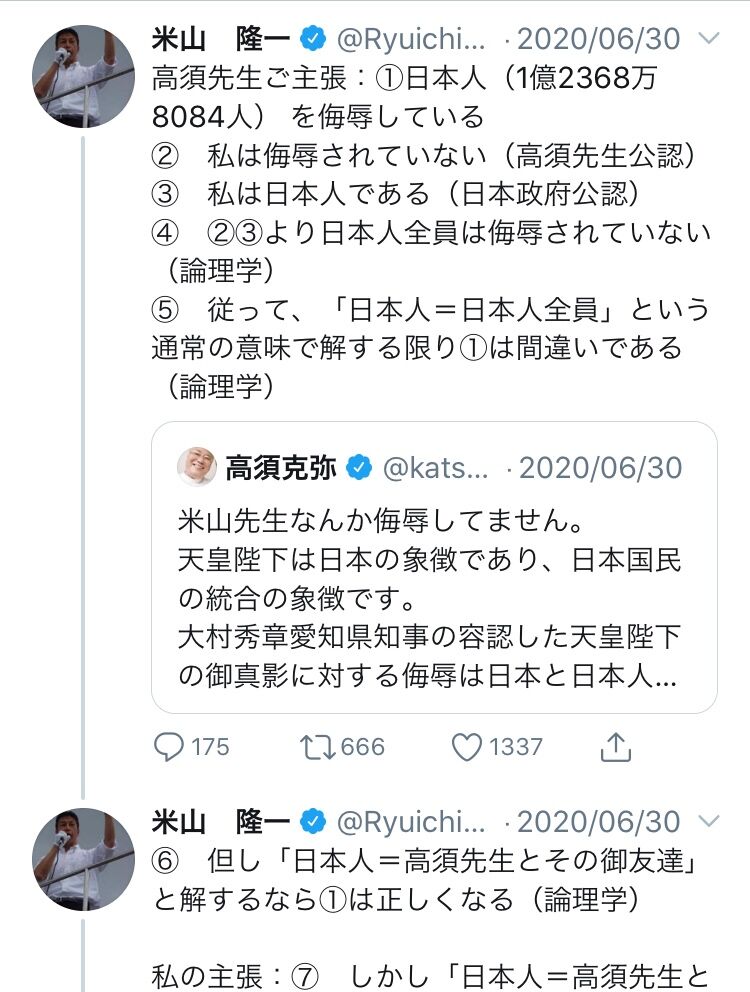750x992 pixels.
Task: Like the tweet with 1337 hearts
Action: coord(465,746)
